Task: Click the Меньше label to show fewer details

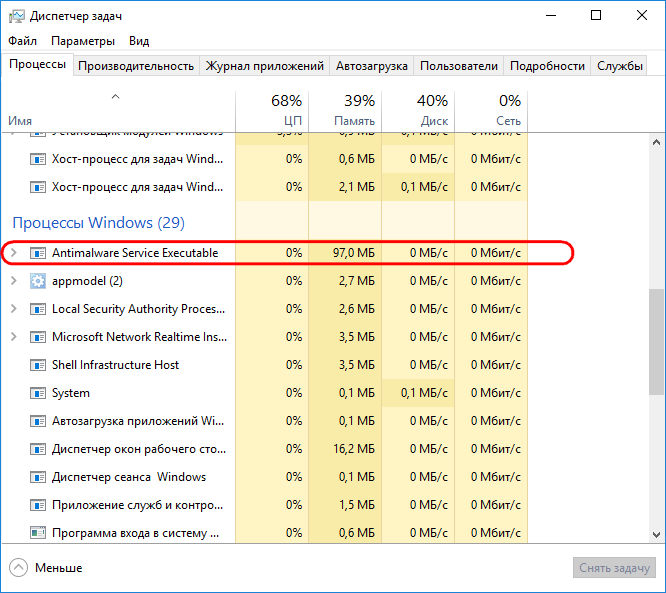Action: pyautogui.click(x=59, y=568)
